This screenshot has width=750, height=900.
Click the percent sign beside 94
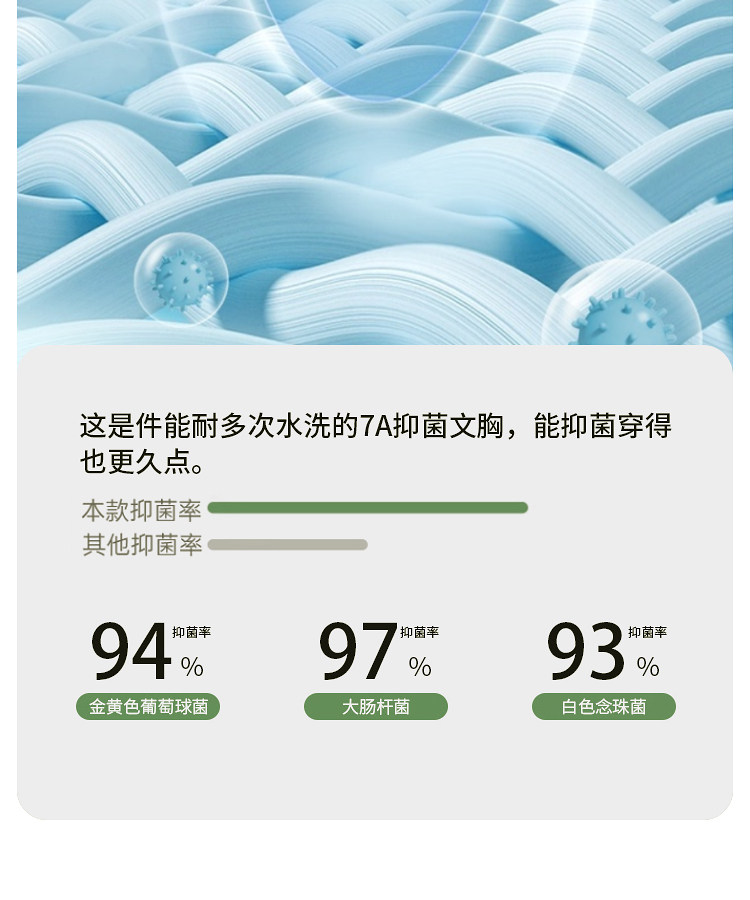[192, 667]
